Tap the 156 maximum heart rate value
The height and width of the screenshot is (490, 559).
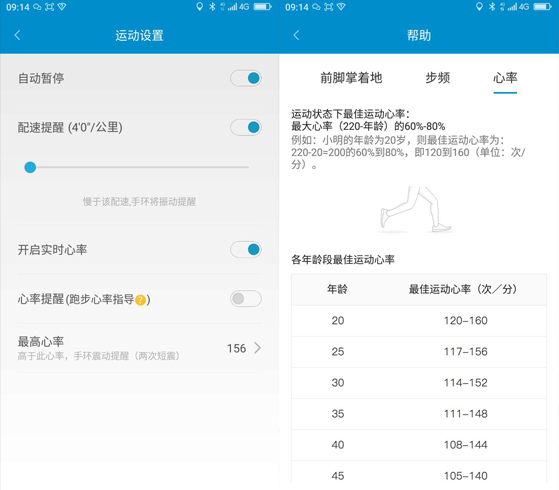coord(237,348)
